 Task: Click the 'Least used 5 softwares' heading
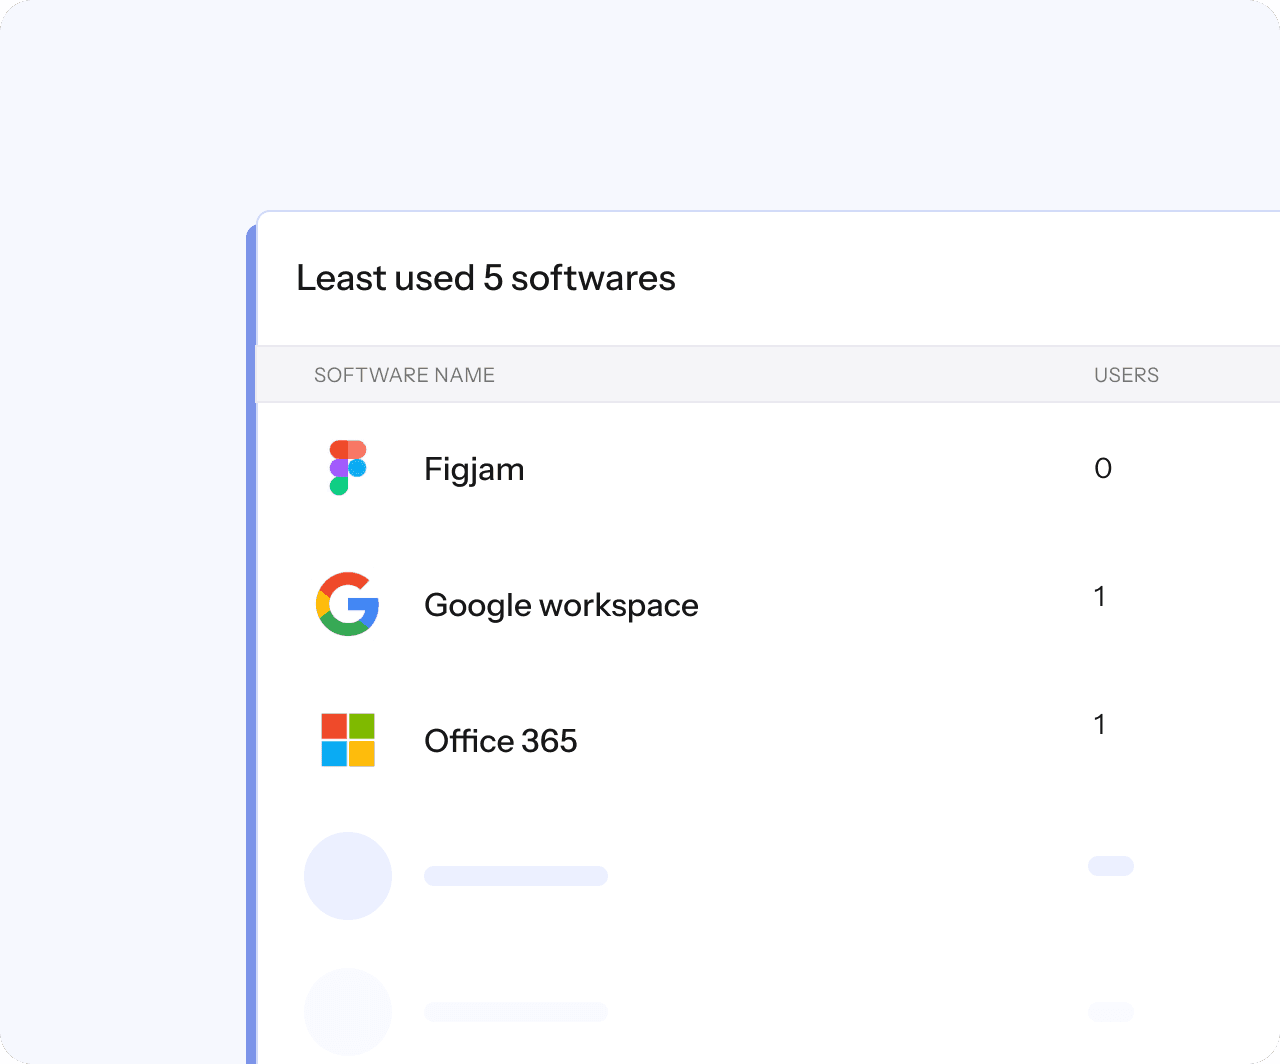486,278
